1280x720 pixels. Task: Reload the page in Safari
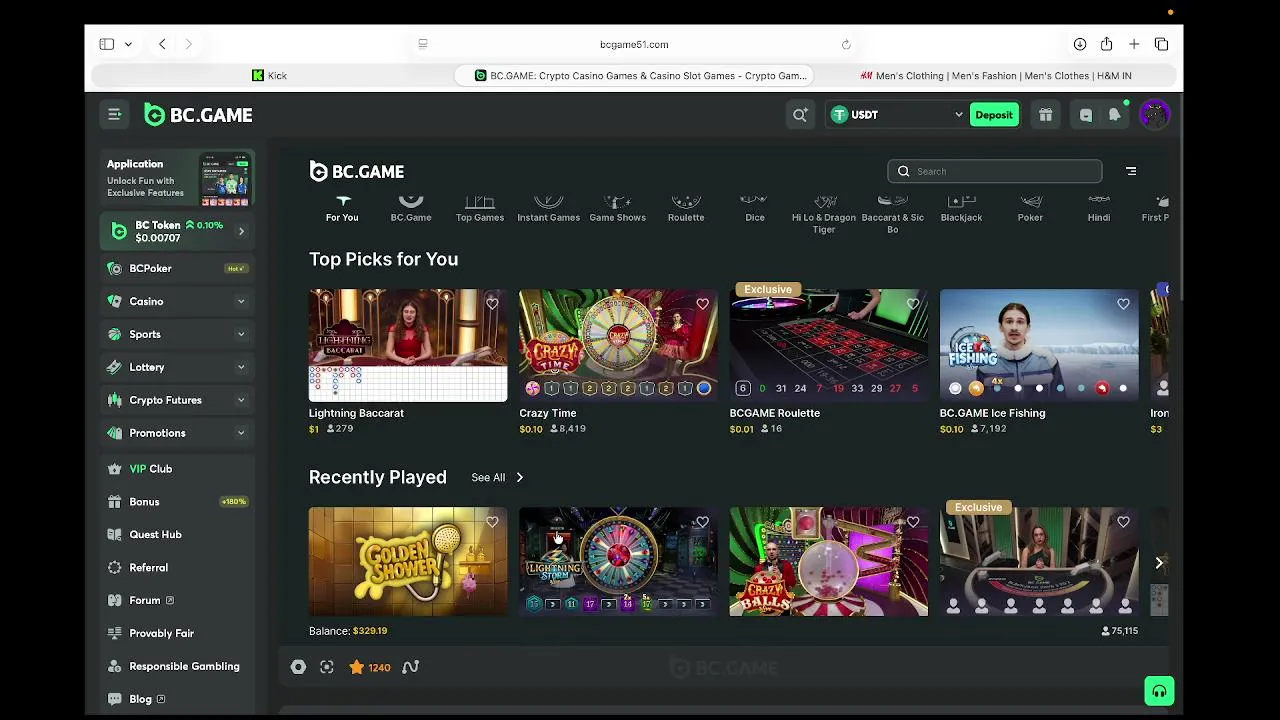(x=846, y=44)
